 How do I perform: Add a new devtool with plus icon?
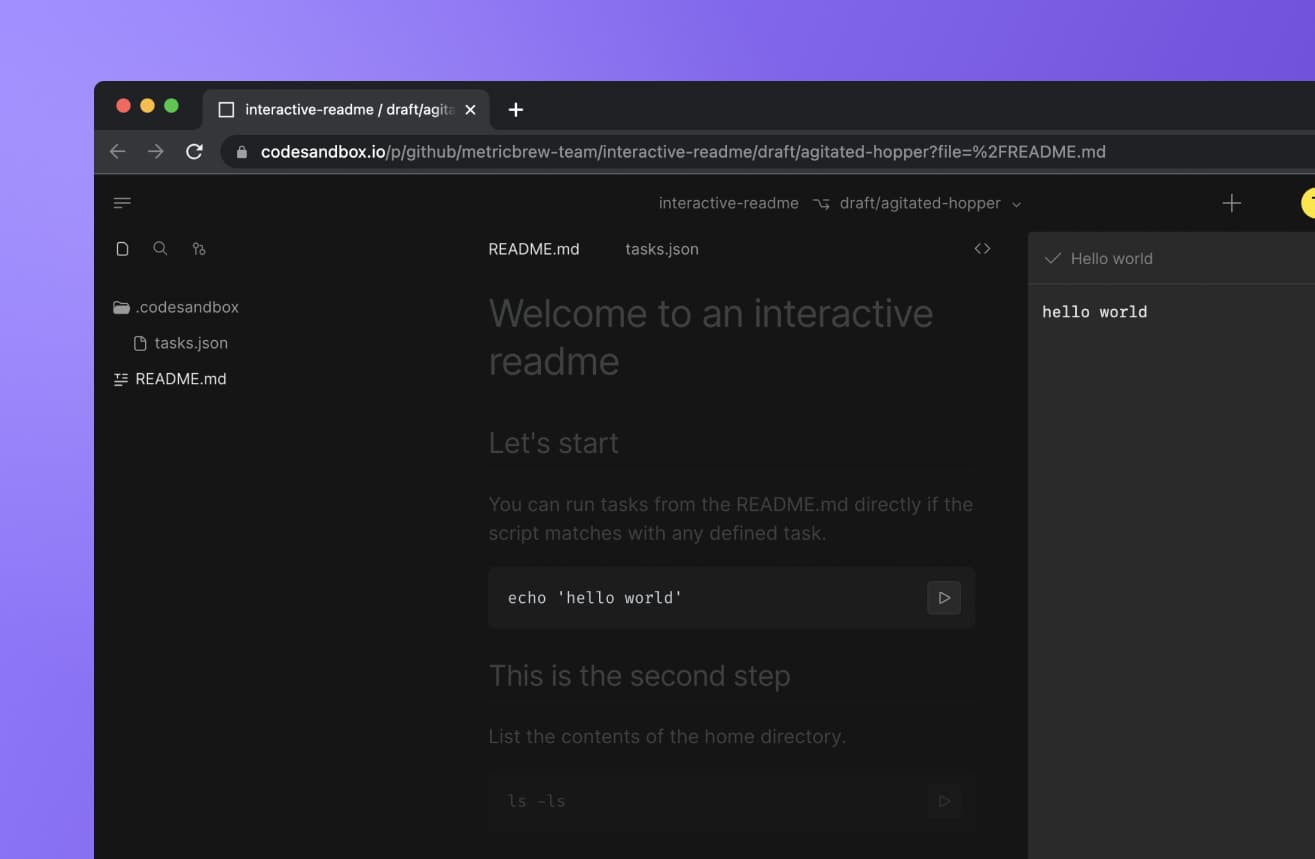click(x=1231, y=202)
